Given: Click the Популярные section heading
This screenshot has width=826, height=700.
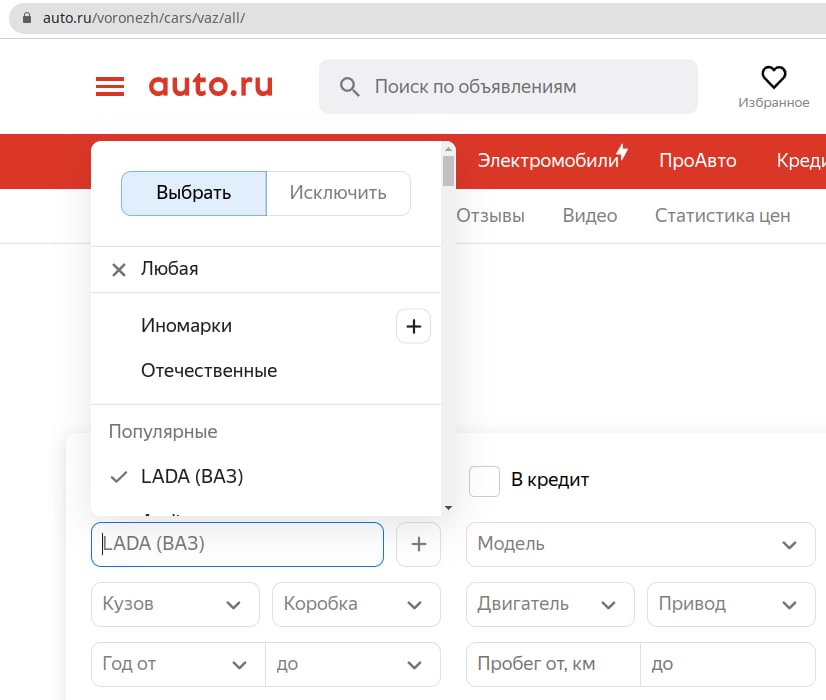Looking at the screenshot, I should [x=163, y=432].
